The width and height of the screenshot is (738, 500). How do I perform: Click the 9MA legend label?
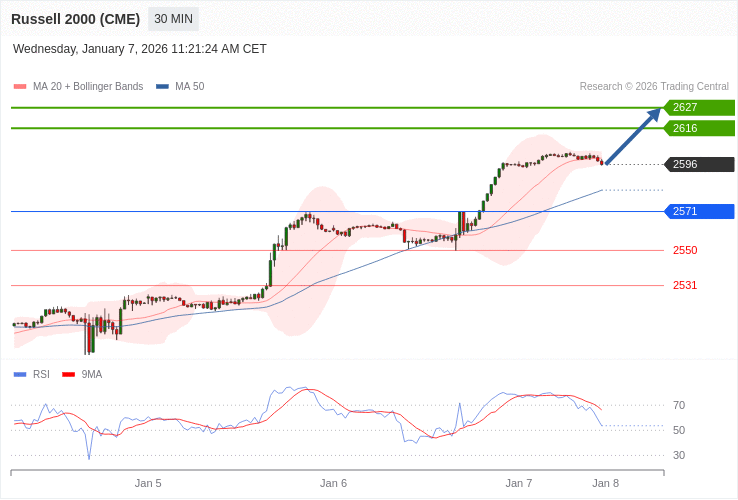[x=92, y=375]
